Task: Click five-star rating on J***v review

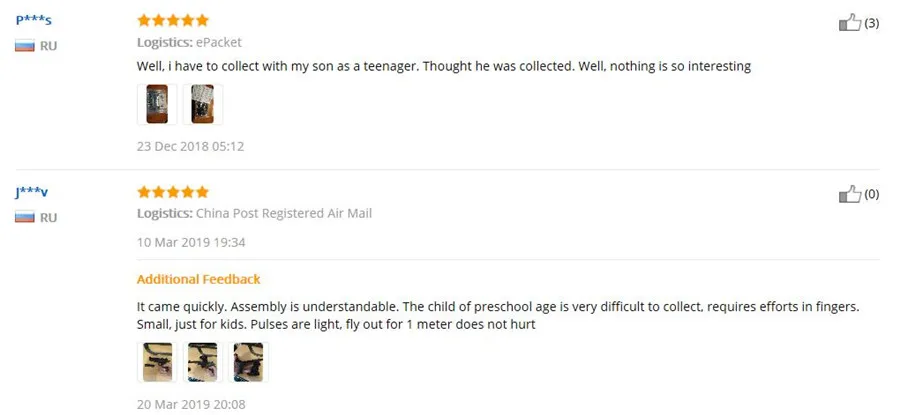Action: click(173, 192)
